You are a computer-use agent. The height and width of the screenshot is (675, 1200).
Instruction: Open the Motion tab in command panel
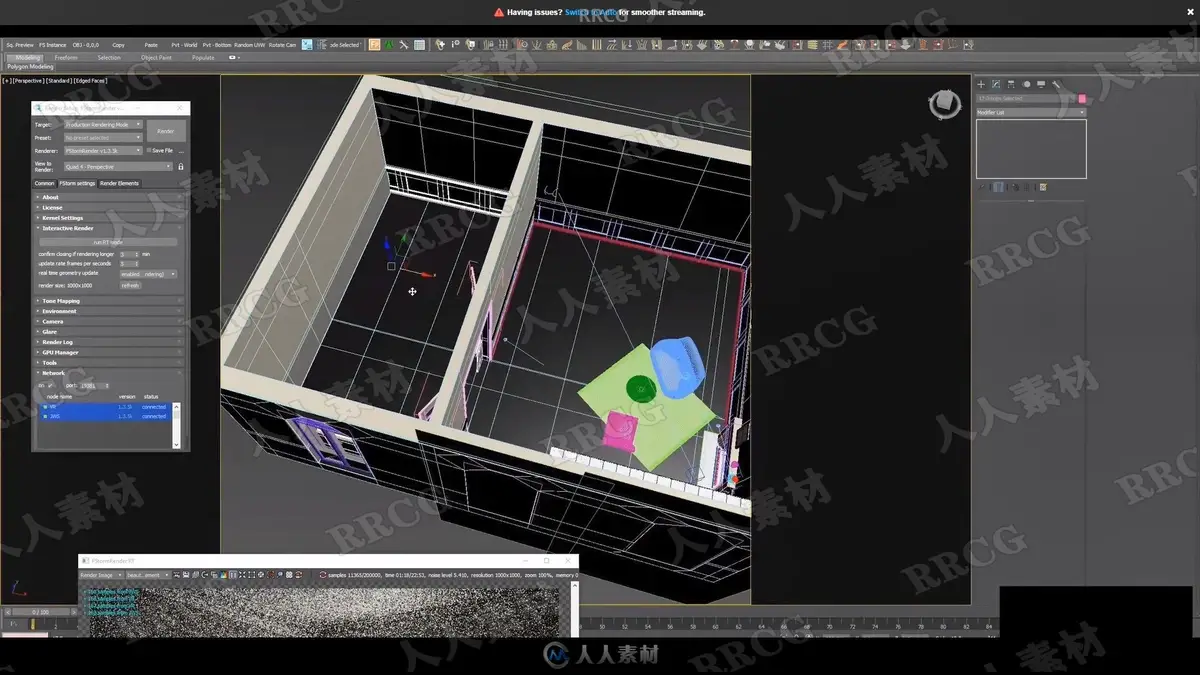[x=1026, y=84]
